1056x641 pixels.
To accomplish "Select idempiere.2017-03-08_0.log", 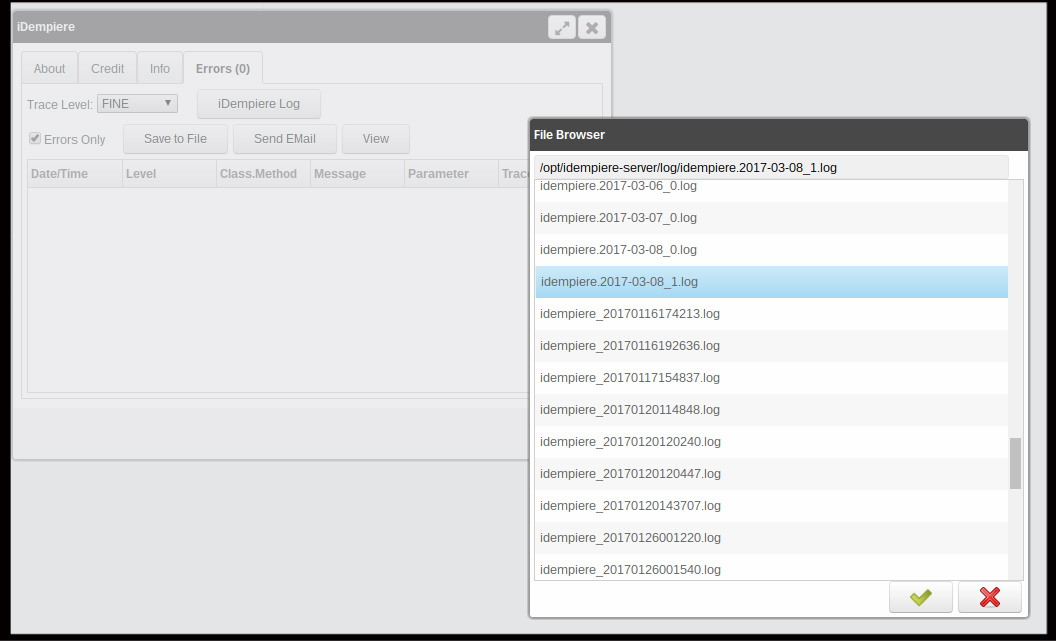I will pyautogui.click(x=772, y=250).
